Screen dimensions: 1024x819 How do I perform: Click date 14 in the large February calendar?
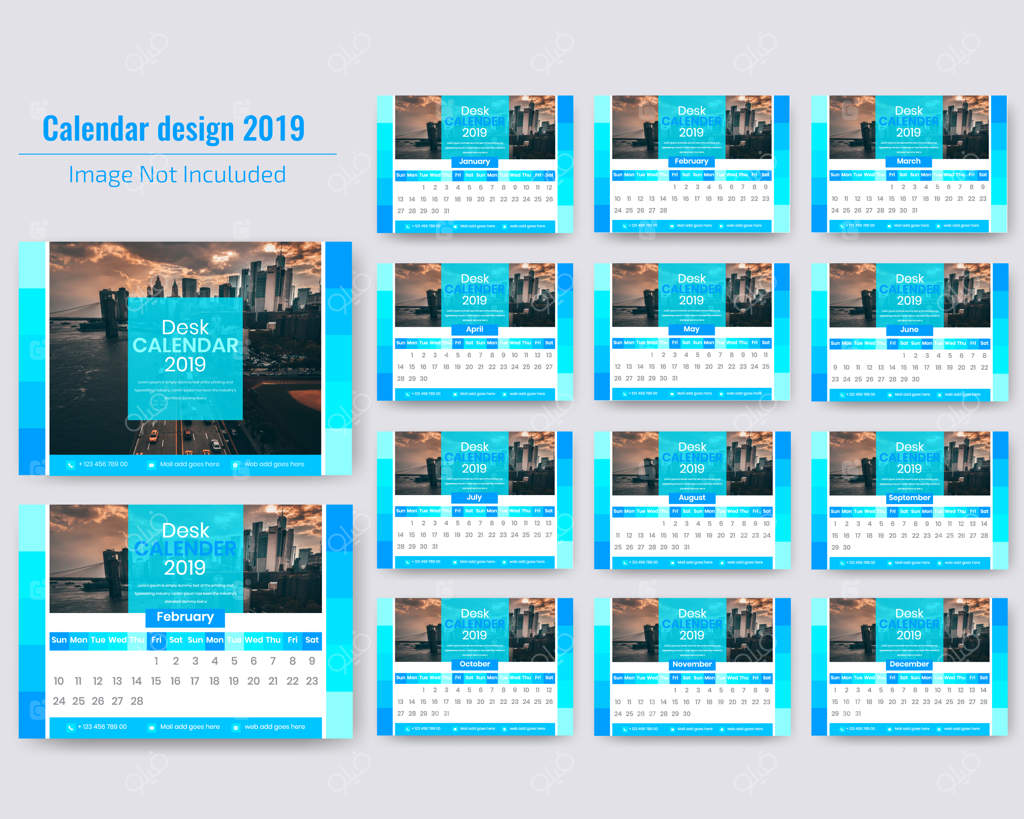137,681
